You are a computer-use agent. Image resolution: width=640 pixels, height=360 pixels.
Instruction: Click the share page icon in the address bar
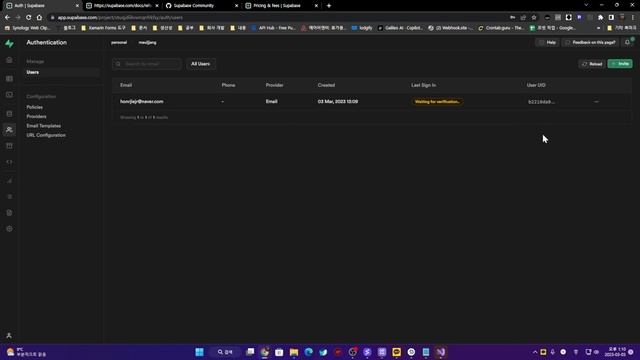(x=523, y=18)
